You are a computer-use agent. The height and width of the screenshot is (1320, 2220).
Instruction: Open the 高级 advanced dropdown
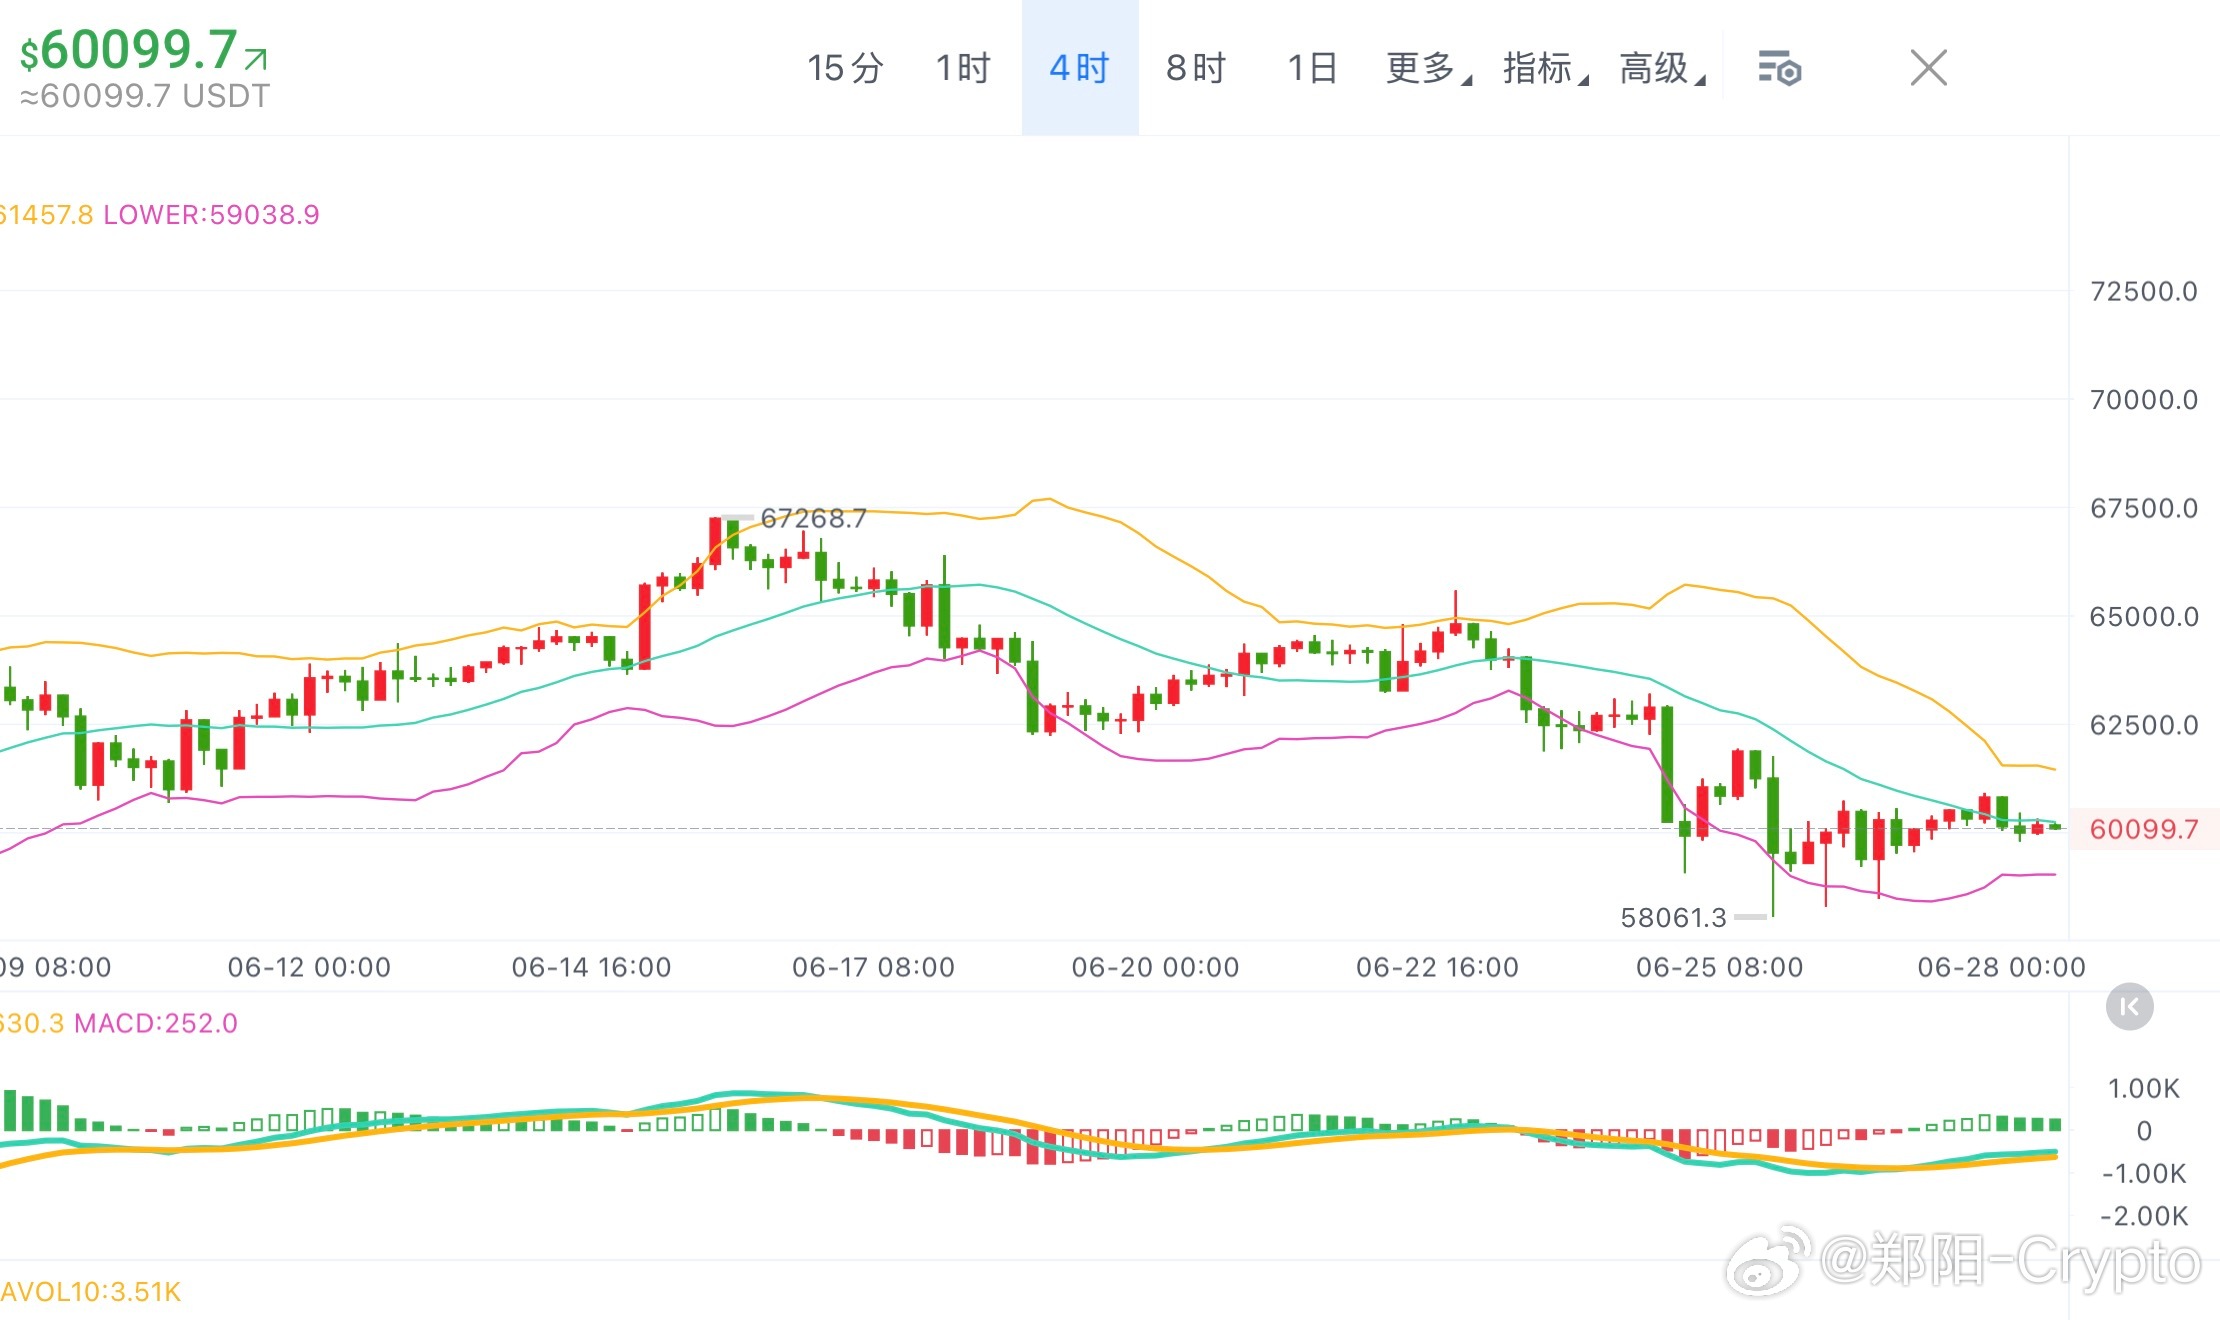tap(1662, 68)
